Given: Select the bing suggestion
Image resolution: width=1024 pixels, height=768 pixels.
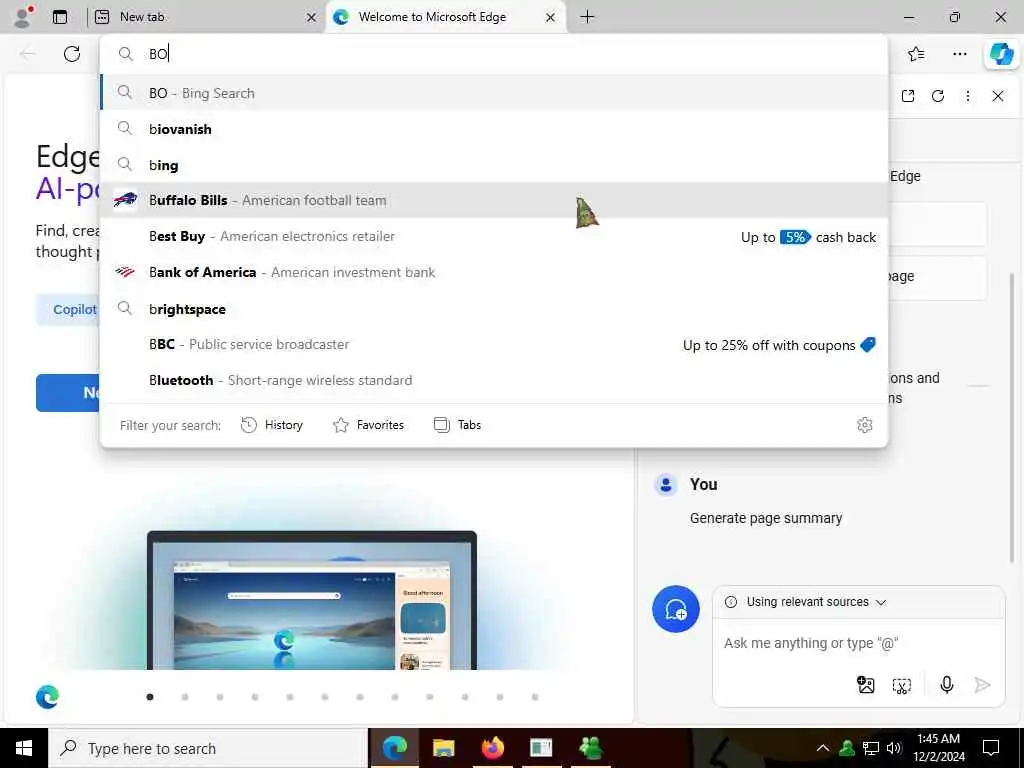Looking at the screenshot, I should click(494, 165).
